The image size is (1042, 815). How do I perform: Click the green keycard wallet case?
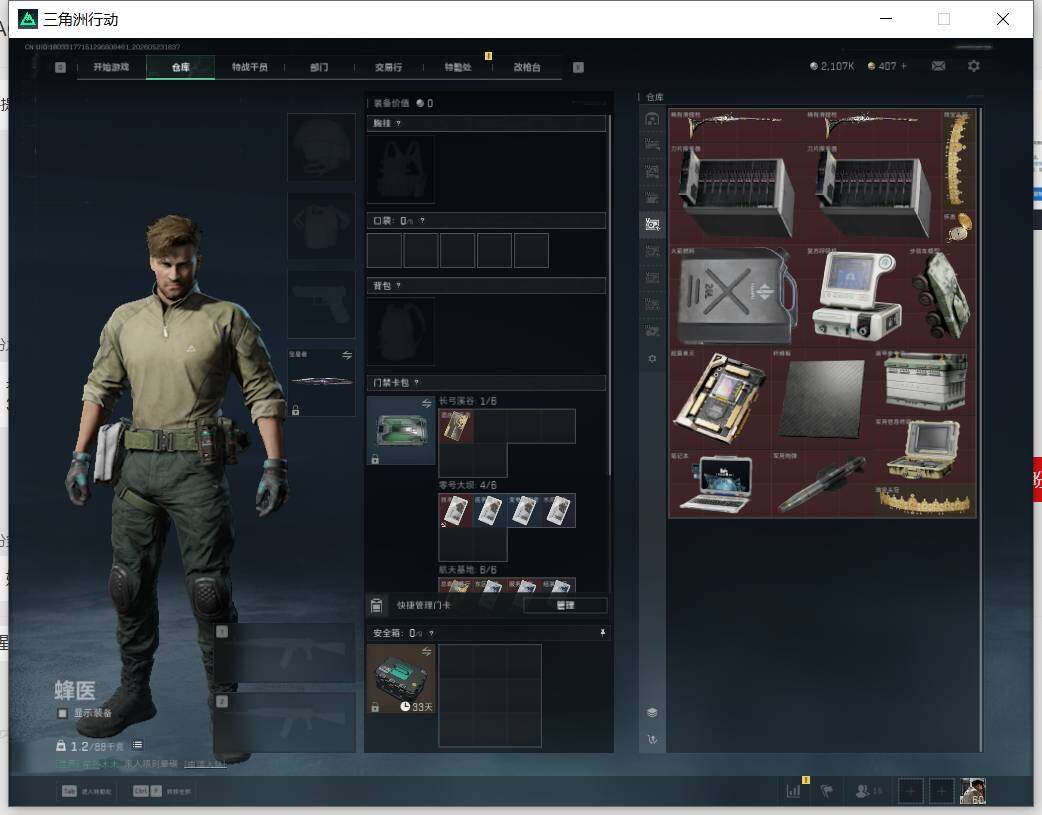pos(401,430)
